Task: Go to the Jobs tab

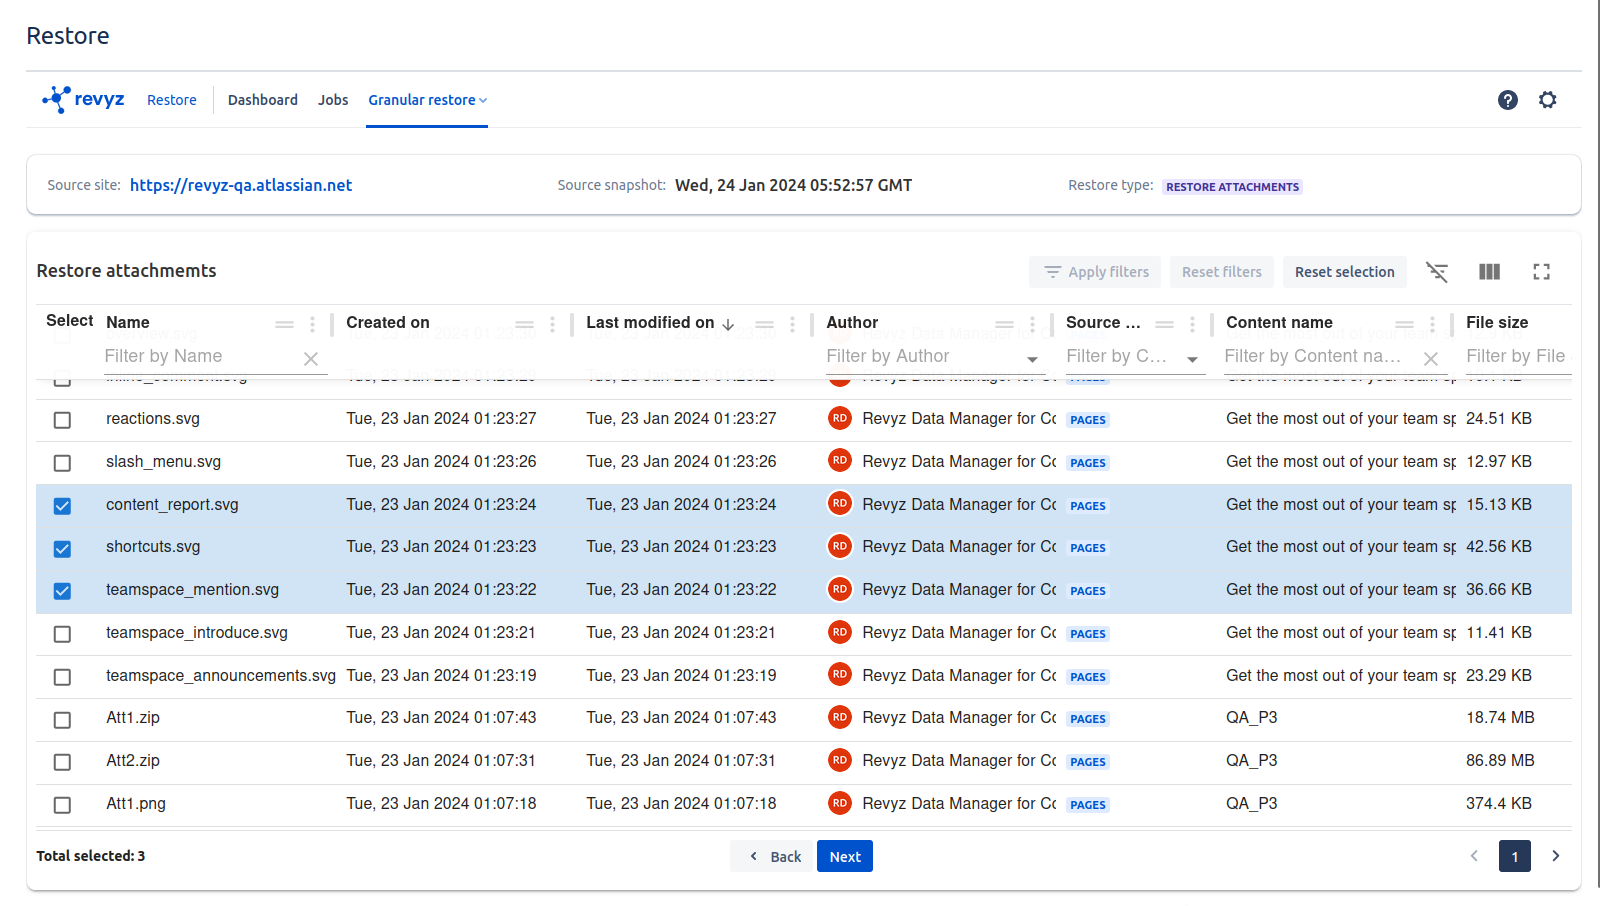Action: pyautogui.click(x=333, y=100)
